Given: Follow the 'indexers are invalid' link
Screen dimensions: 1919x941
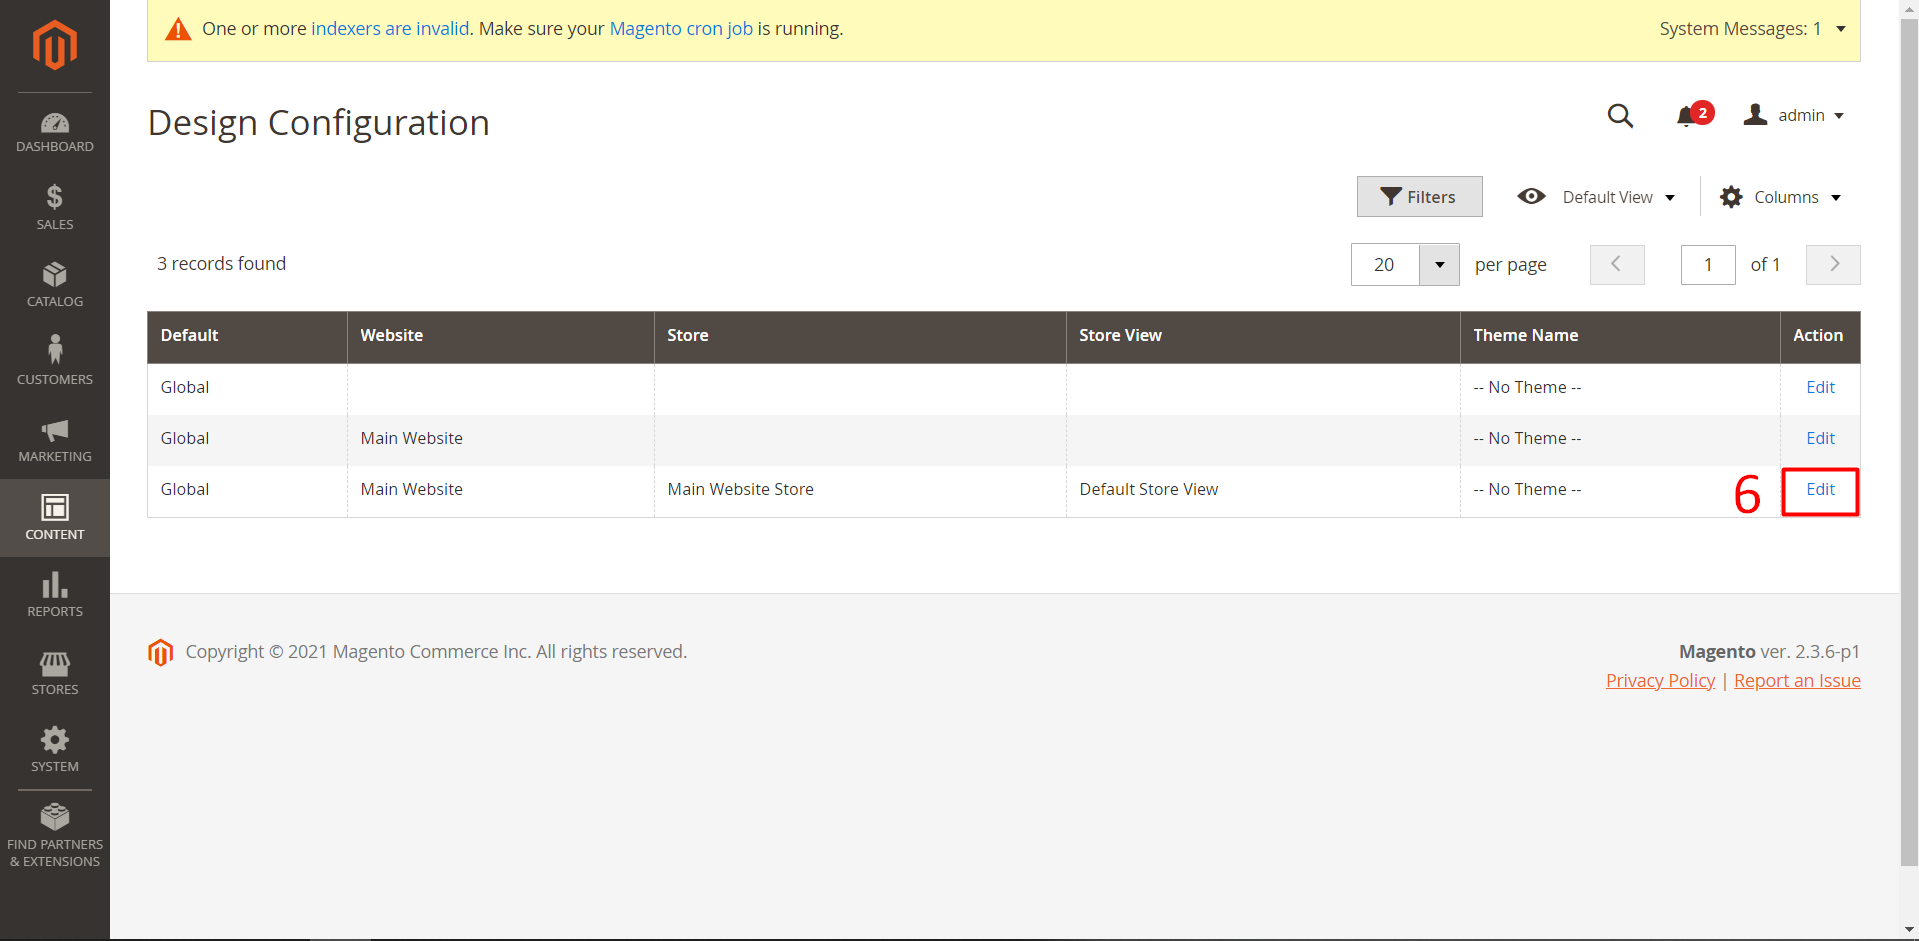Looking at the screenshot, I should [390, 29].
